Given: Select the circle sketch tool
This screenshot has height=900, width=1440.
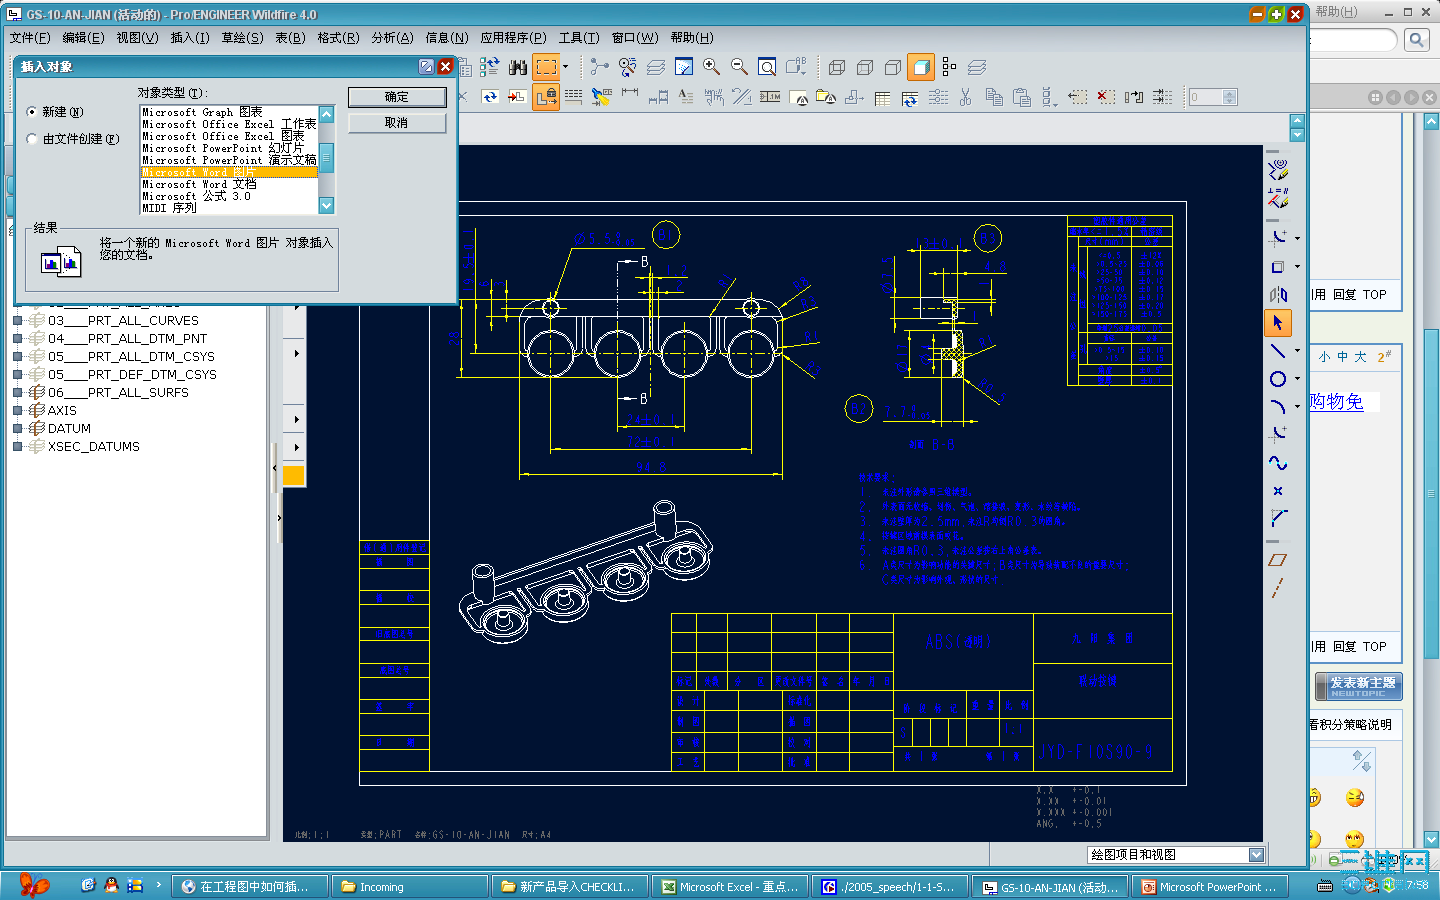Looking at the screenshot, I should click(x=1278, y=379).
